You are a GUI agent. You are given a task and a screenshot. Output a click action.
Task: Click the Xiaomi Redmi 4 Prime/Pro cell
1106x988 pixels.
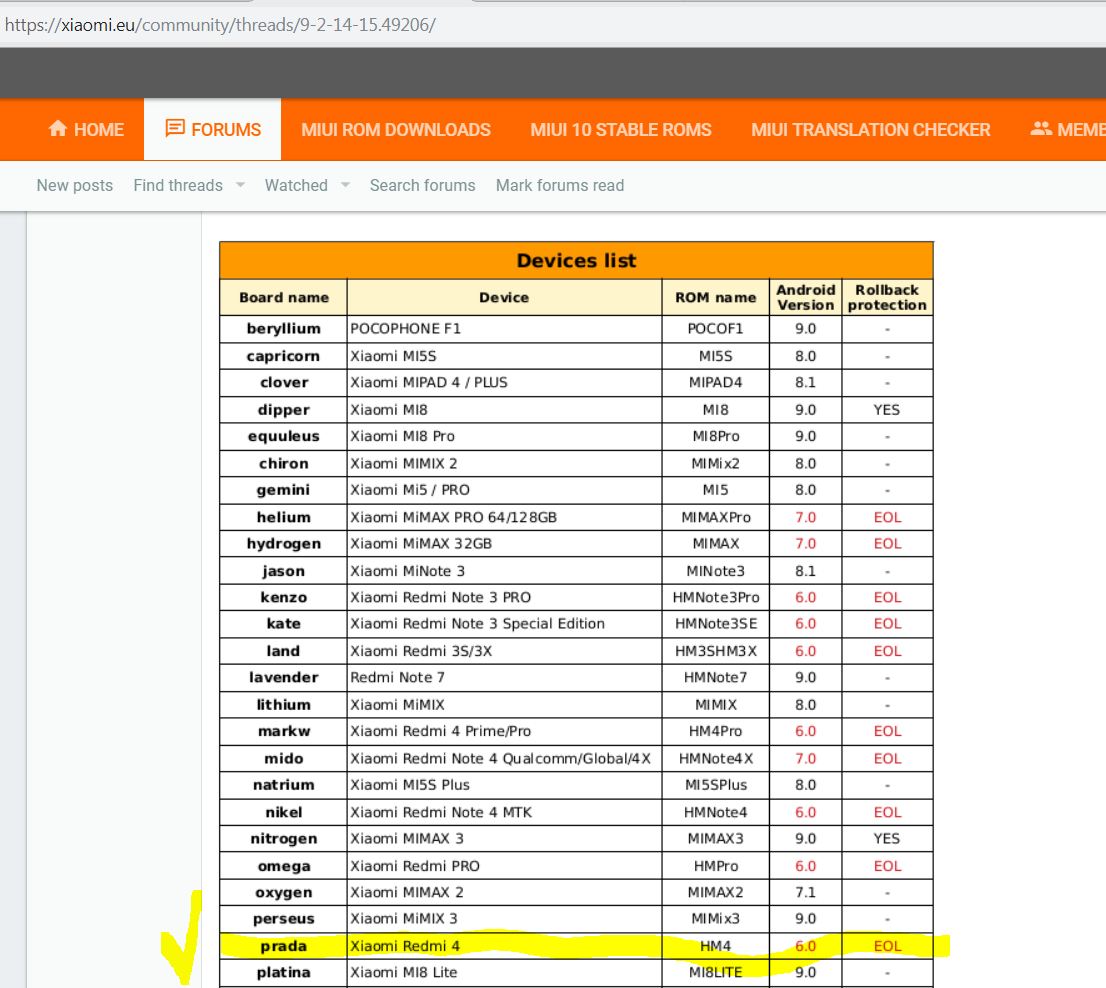[x=504, y=731]
